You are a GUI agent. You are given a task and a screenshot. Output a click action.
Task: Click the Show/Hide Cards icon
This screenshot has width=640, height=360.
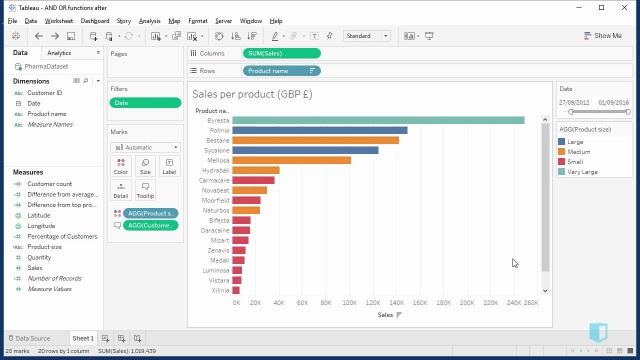(409, 36)
